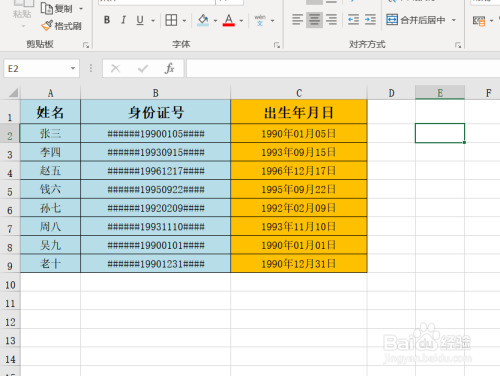Select date cell 1990年12月31日
Image resolution: width=500 pixels, height=376 pixels.
(x=299, y=264)
